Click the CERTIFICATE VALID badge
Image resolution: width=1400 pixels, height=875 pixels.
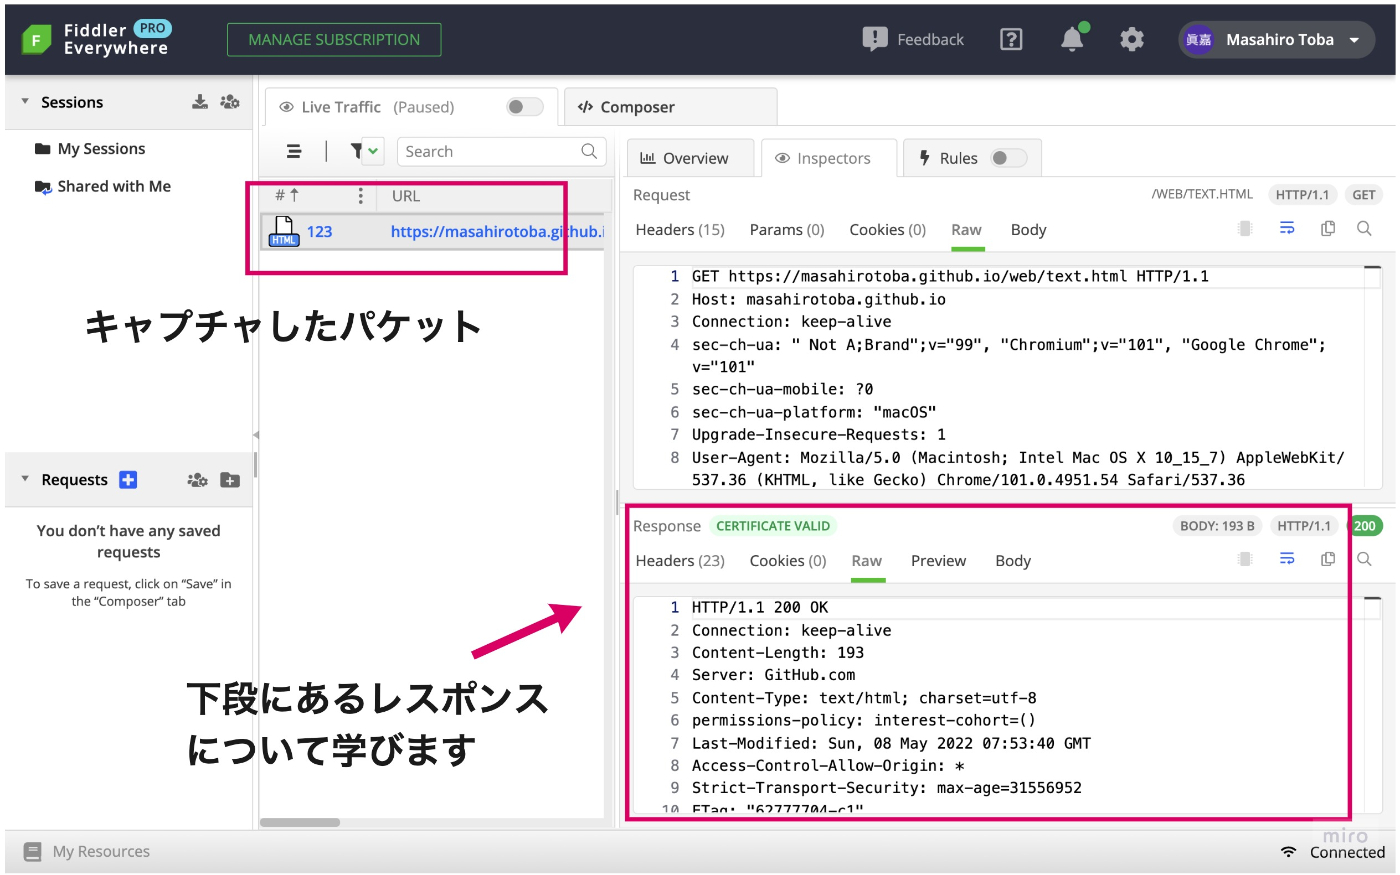click(x=773, y=526)
